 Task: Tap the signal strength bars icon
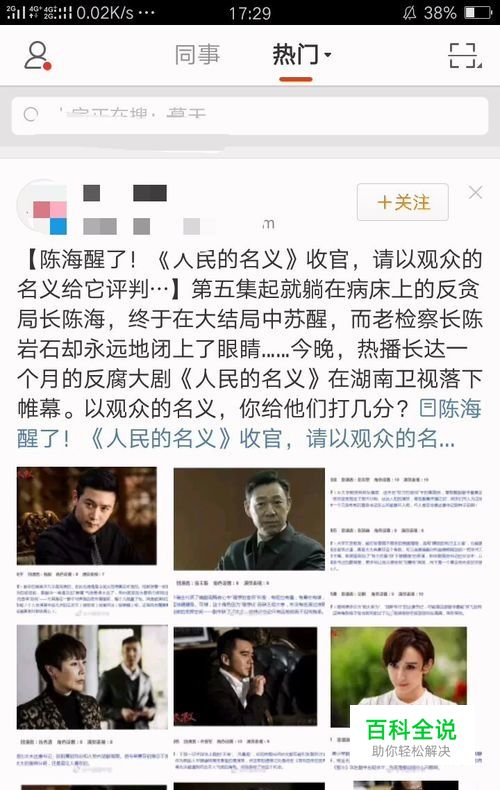tap(15, 13)
